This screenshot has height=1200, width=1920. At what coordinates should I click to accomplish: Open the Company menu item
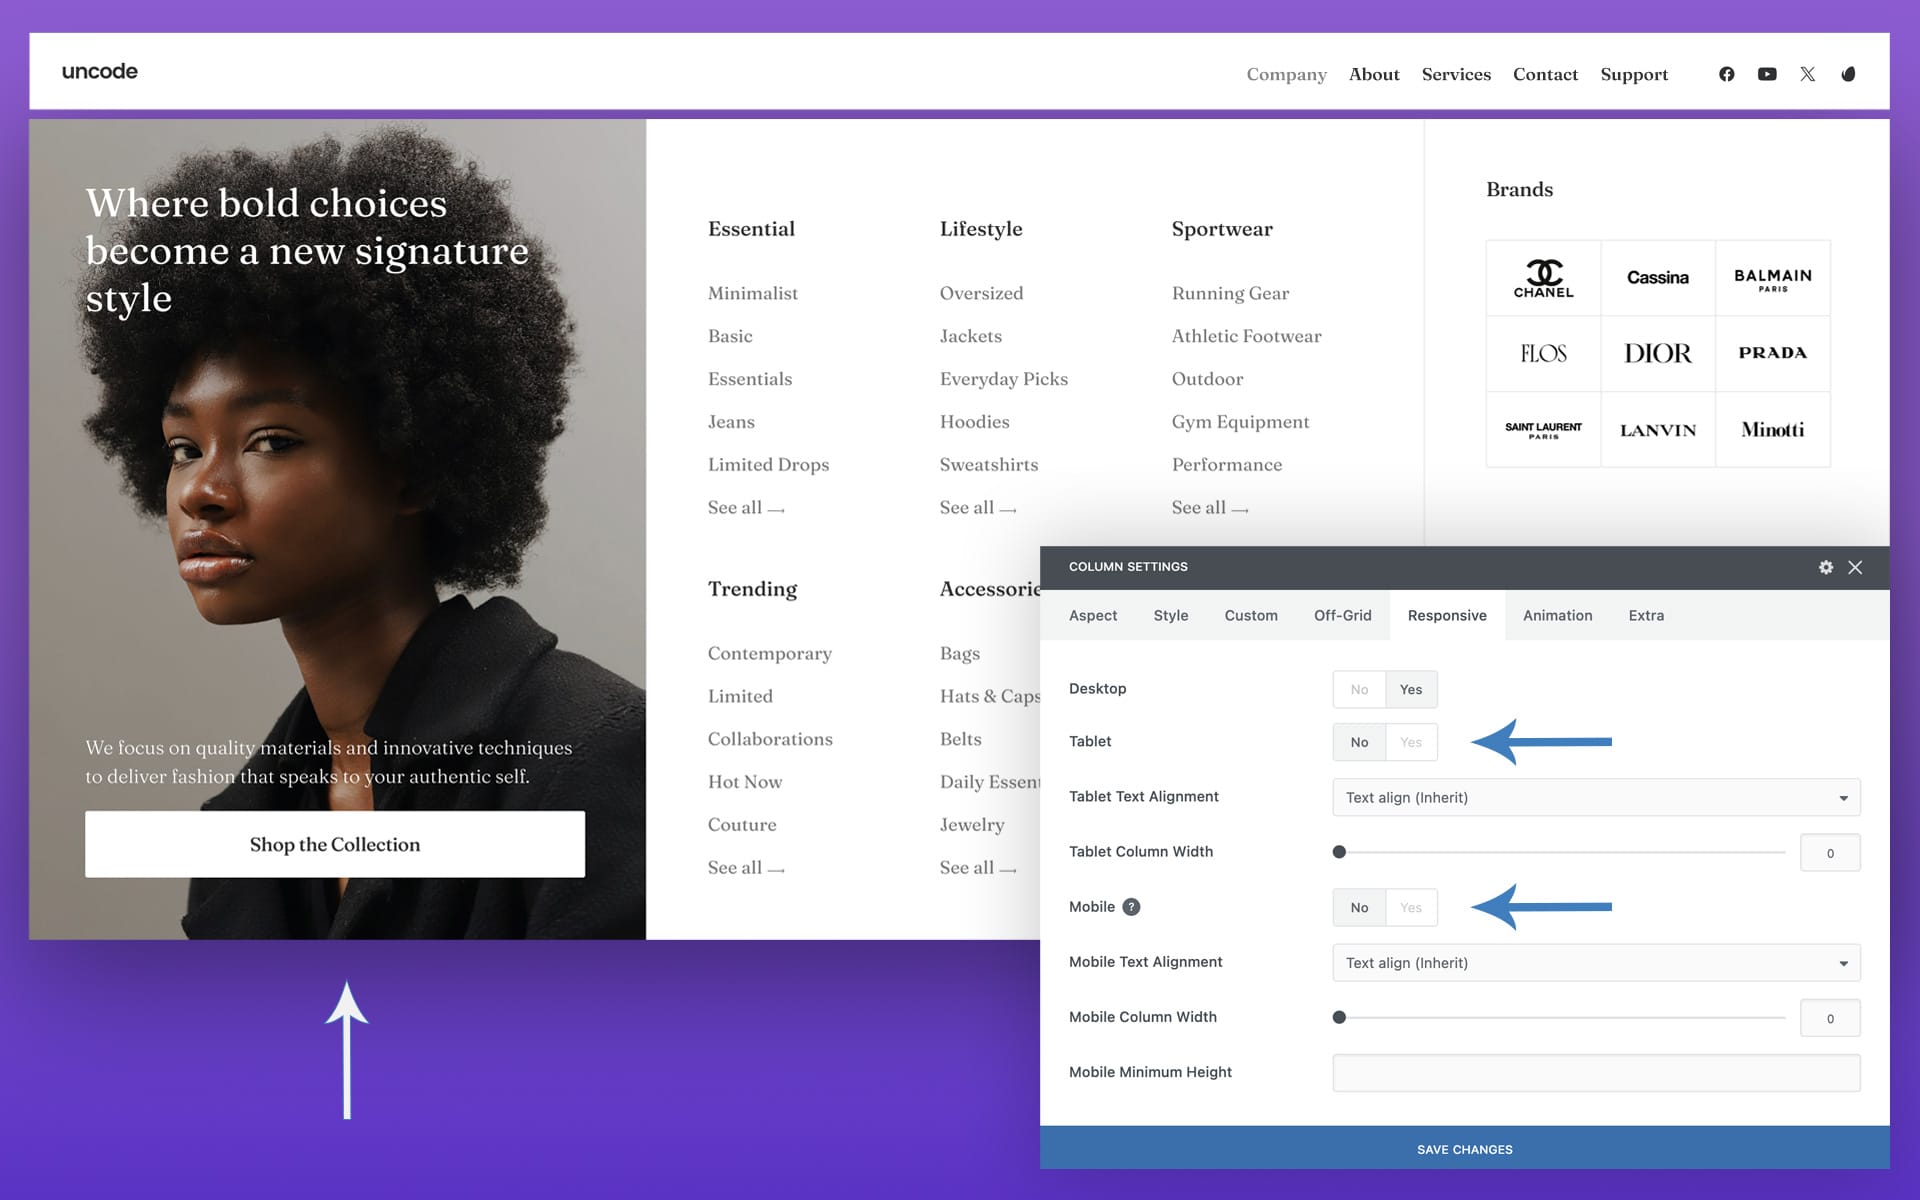[1286, 74]
